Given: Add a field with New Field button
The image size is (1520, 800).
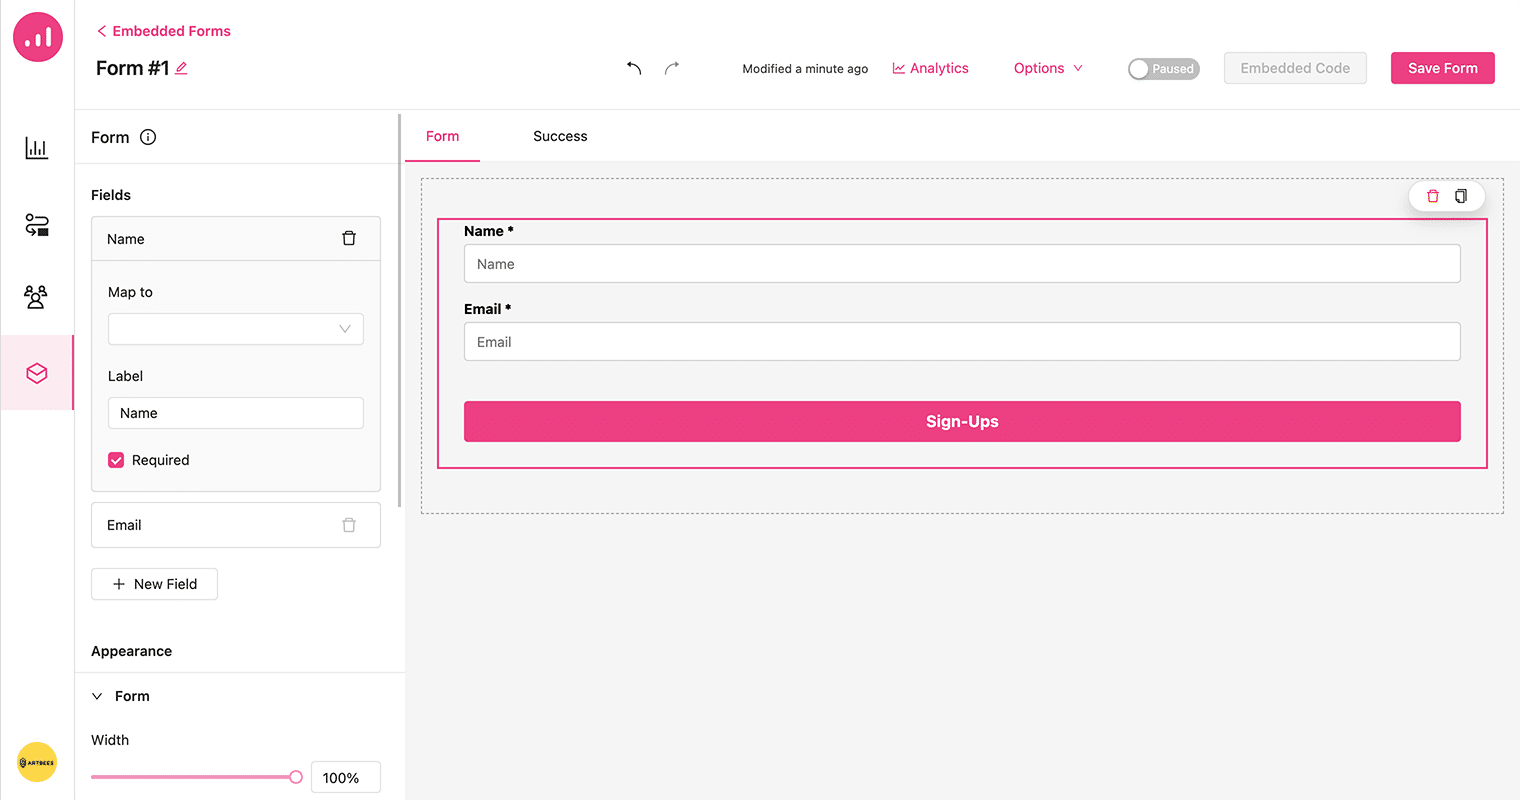Looking at the screenshot, I should (154, 584).
